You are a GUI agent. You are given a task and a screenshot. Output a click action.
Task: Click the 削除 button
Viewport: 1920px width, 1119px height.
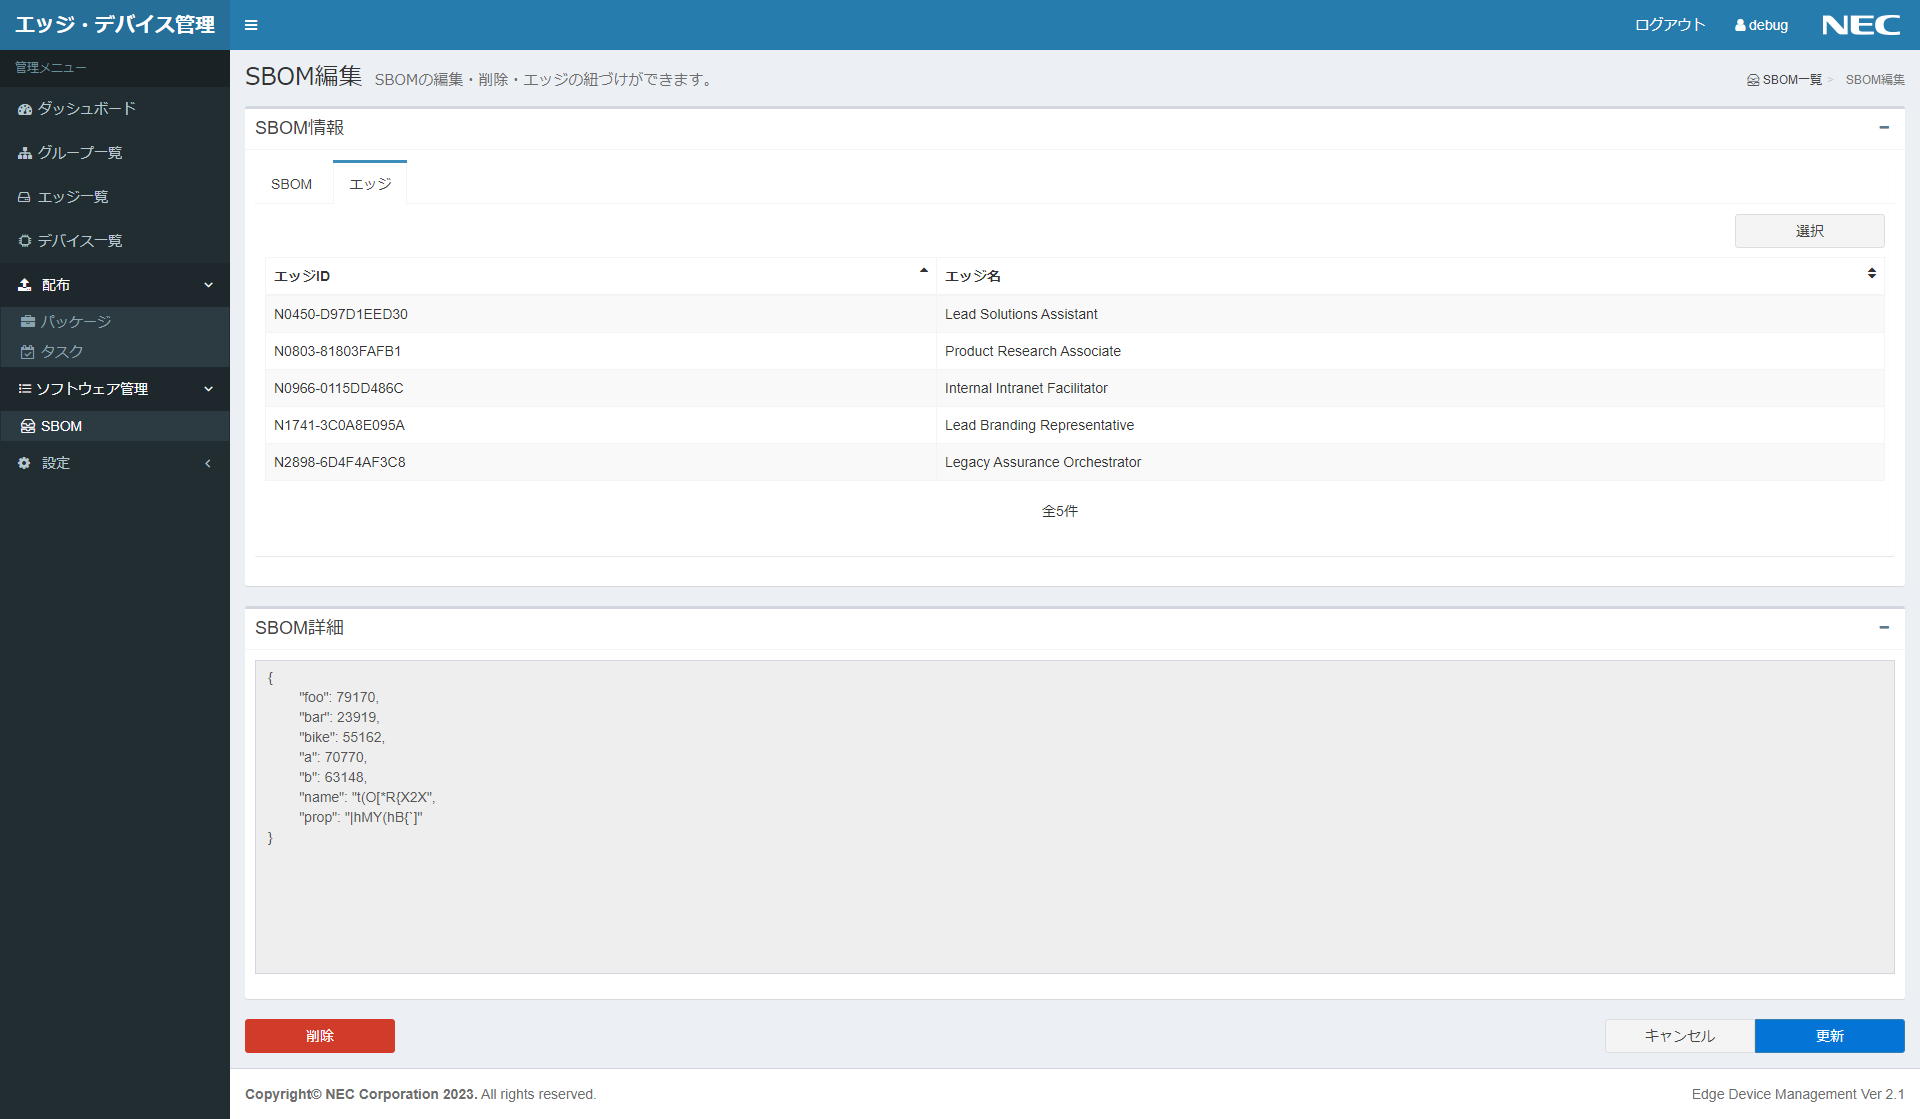pyautogui.click(x=319, y=1036)
